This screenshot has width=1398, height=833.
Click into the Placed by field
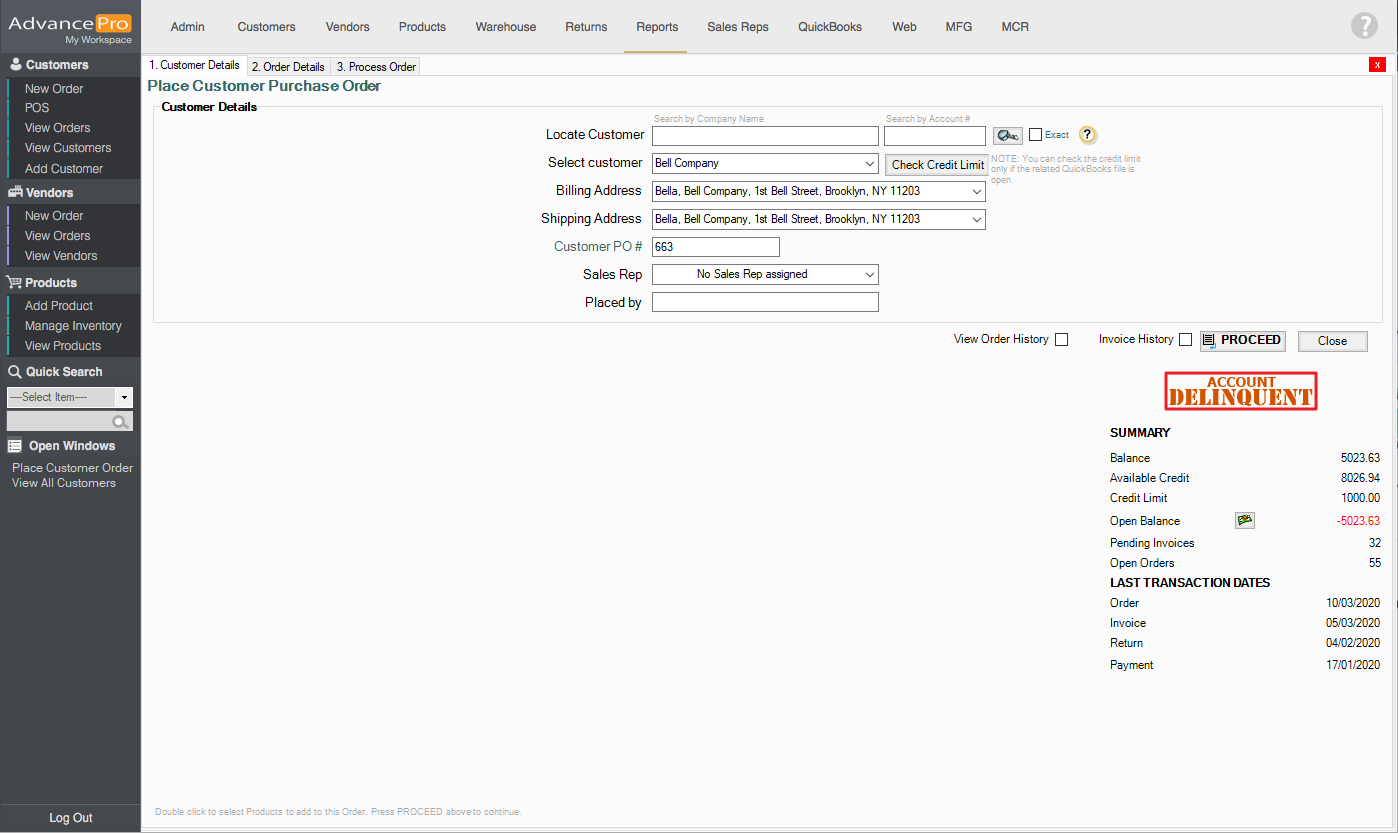click(x=765, y=302)
